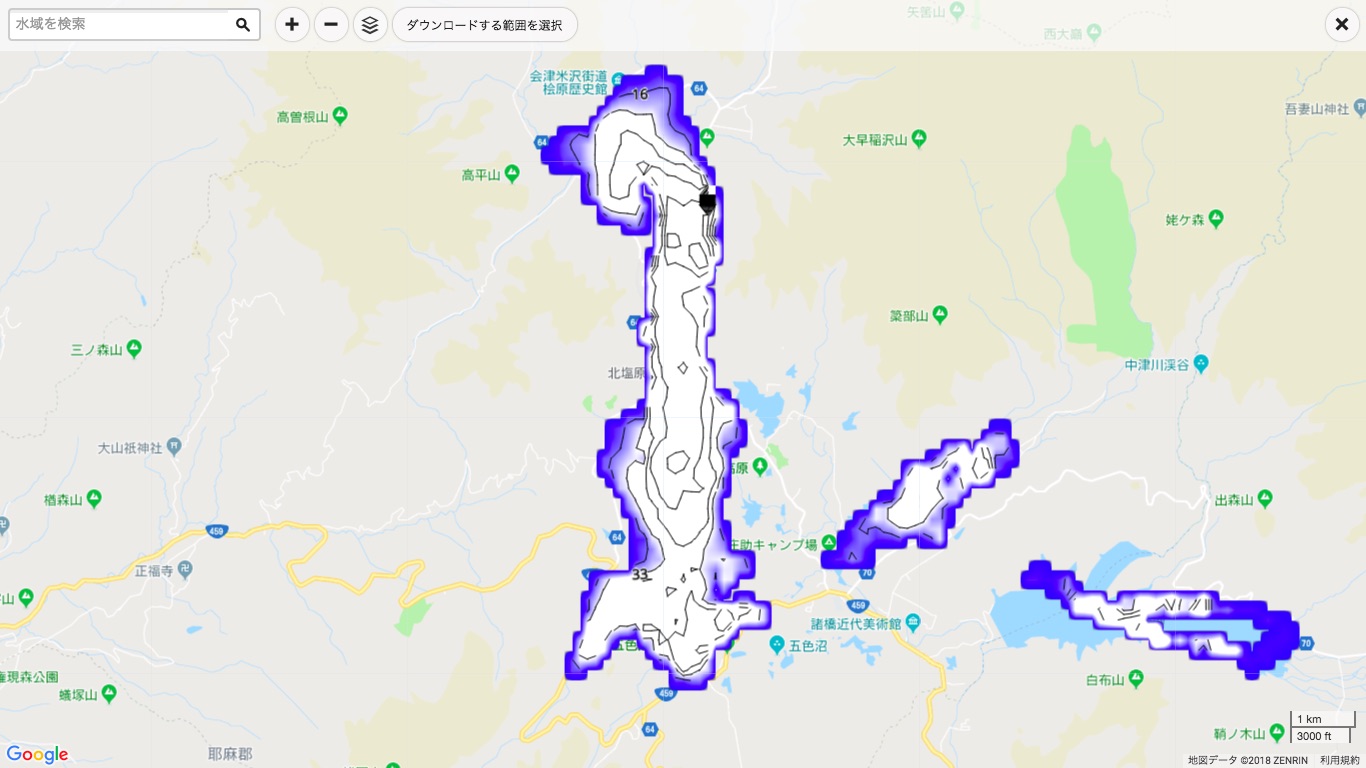Click the depth label 33
1366x768 pixels.
(x=640, y=574)
